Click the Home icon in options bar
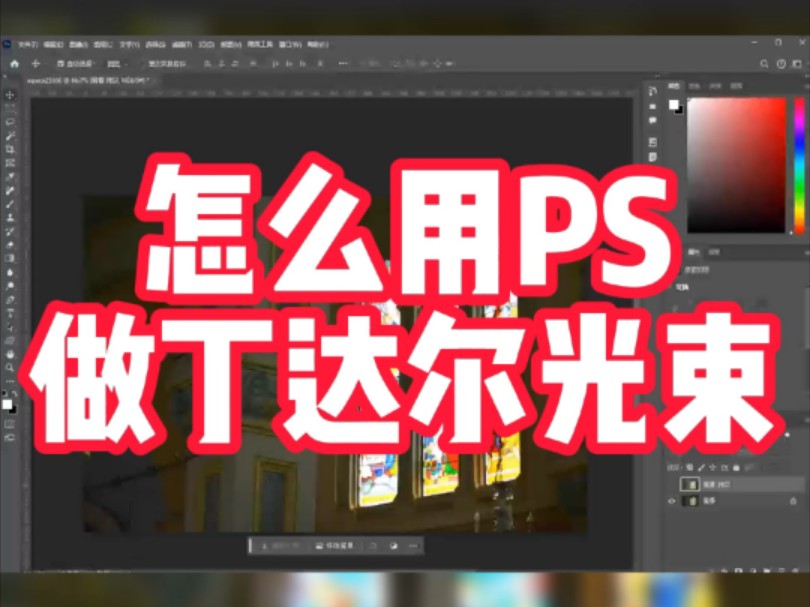This screenshot has width=810, height=607. click(14, 61)
